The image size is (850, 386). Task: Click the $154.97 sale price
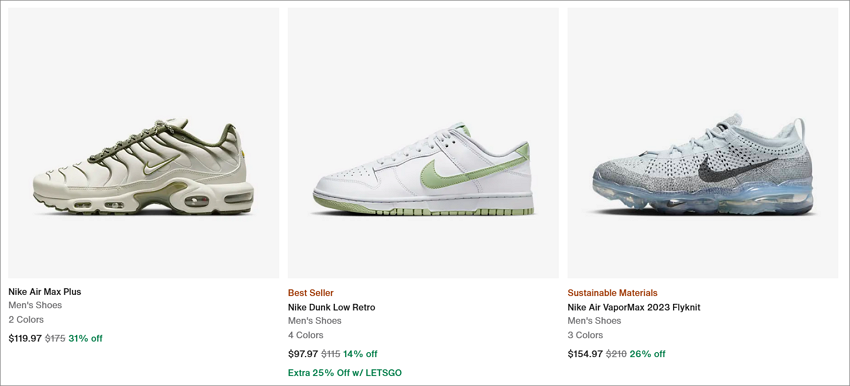pos(585,354)
